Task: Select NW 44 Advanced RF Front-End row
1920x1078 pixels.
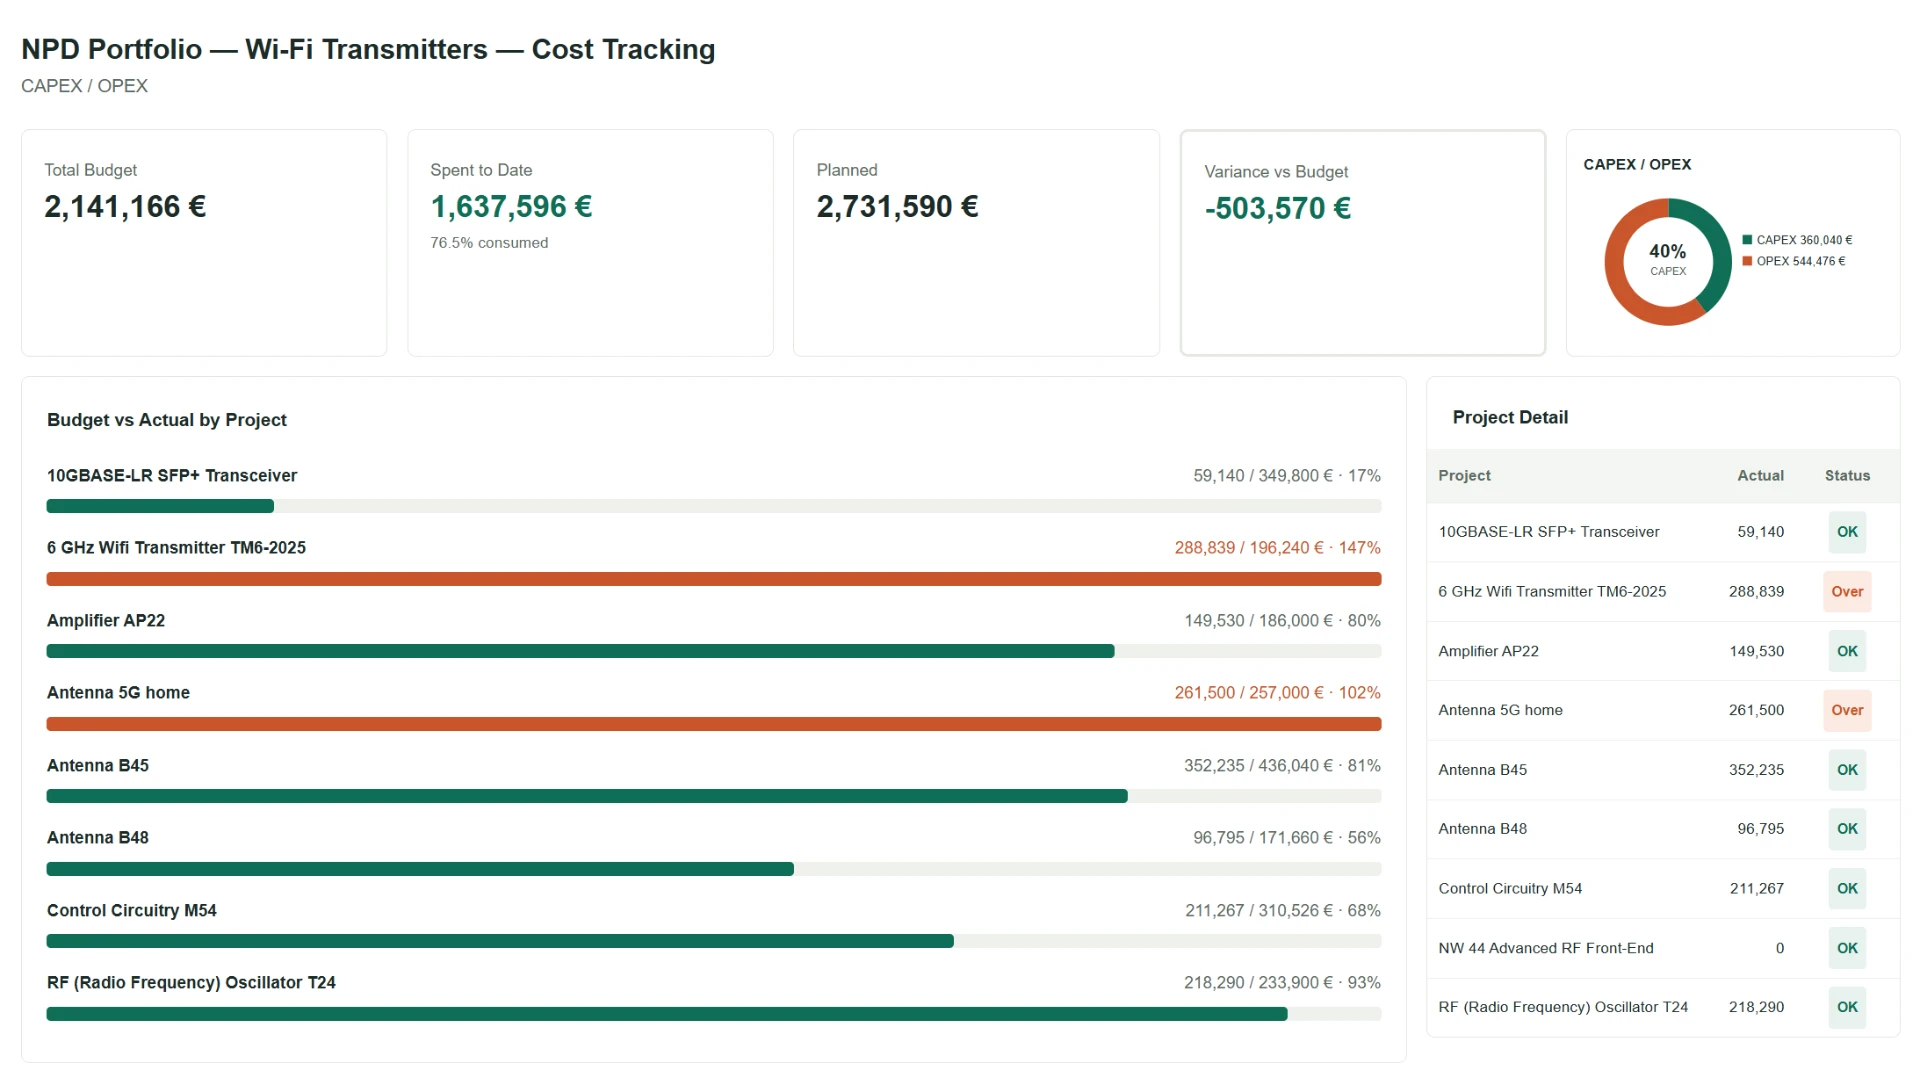Action: (1663, 948)
